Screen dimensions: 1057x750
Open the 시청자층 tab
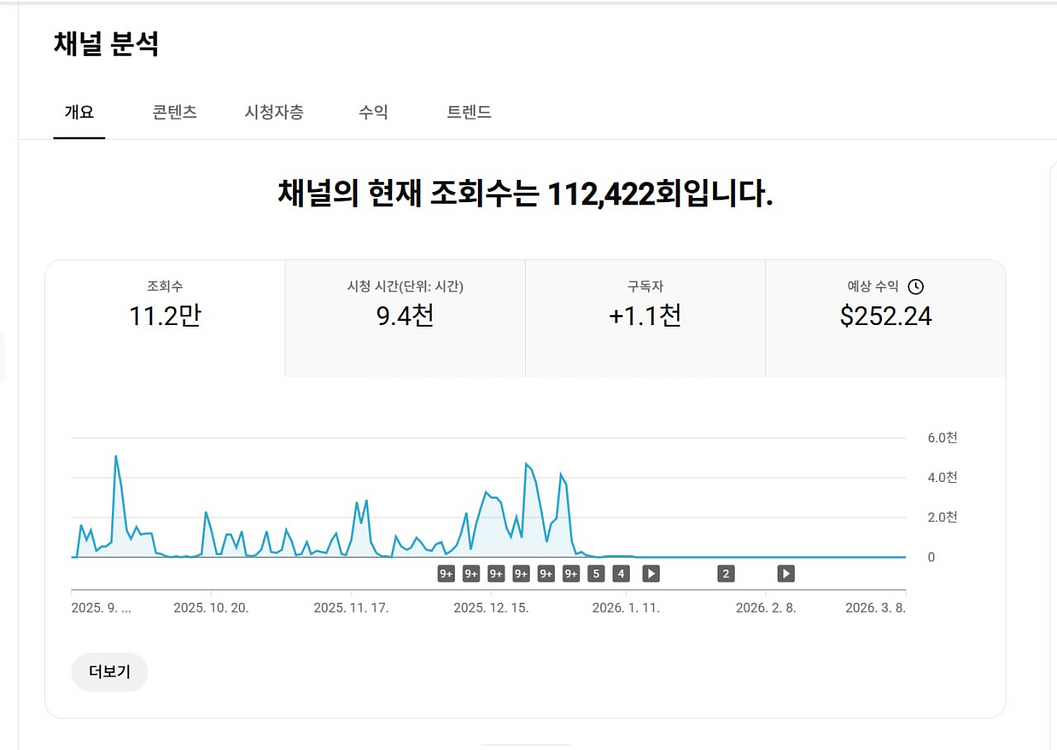[x=274, y=112]
